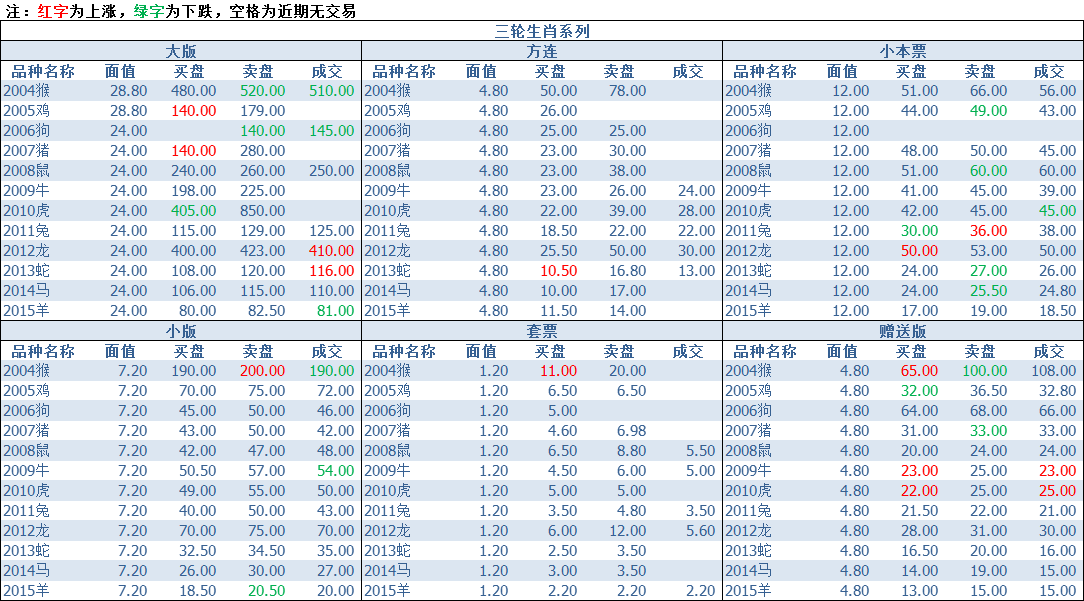Click 2006狗 row name in 小本票 table

tap(749, 131)
